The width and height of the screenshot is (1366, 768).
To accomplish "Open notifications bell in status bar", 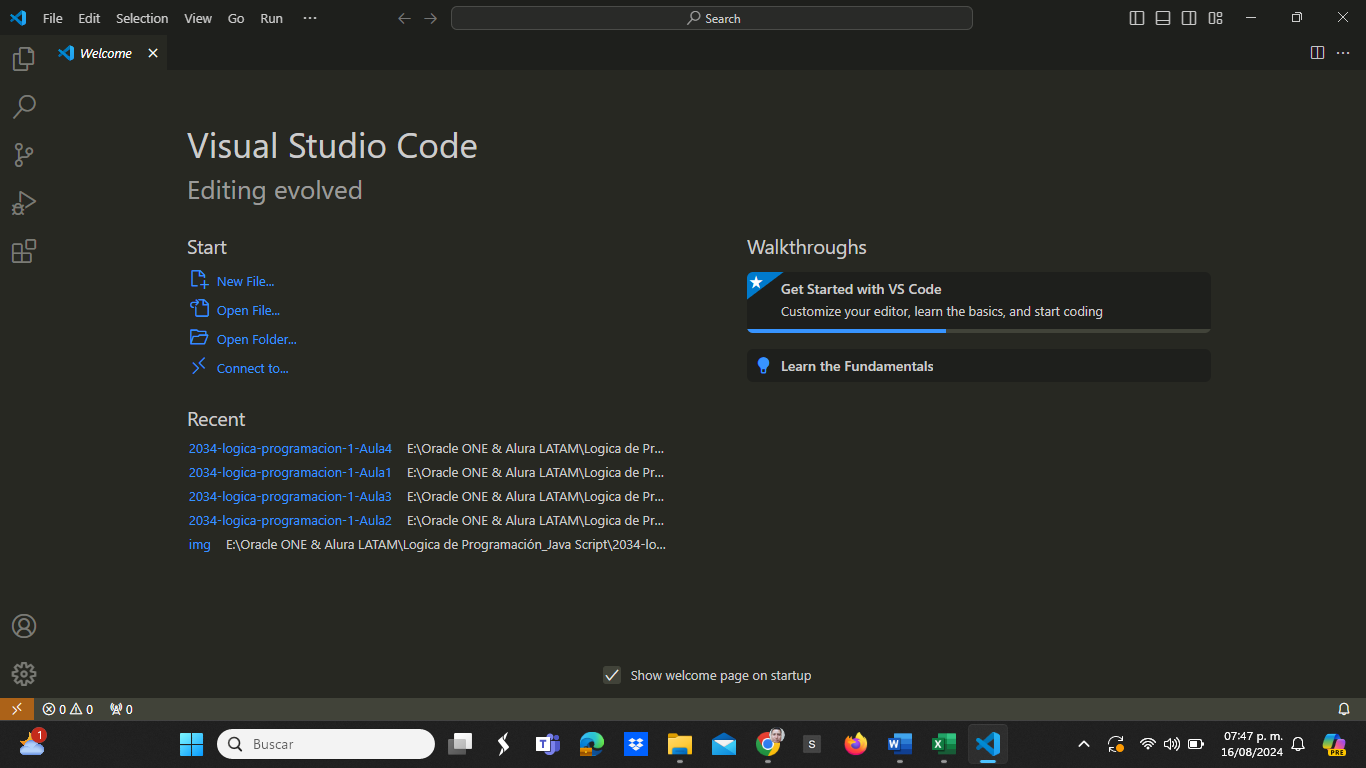I will point(1344,709).
